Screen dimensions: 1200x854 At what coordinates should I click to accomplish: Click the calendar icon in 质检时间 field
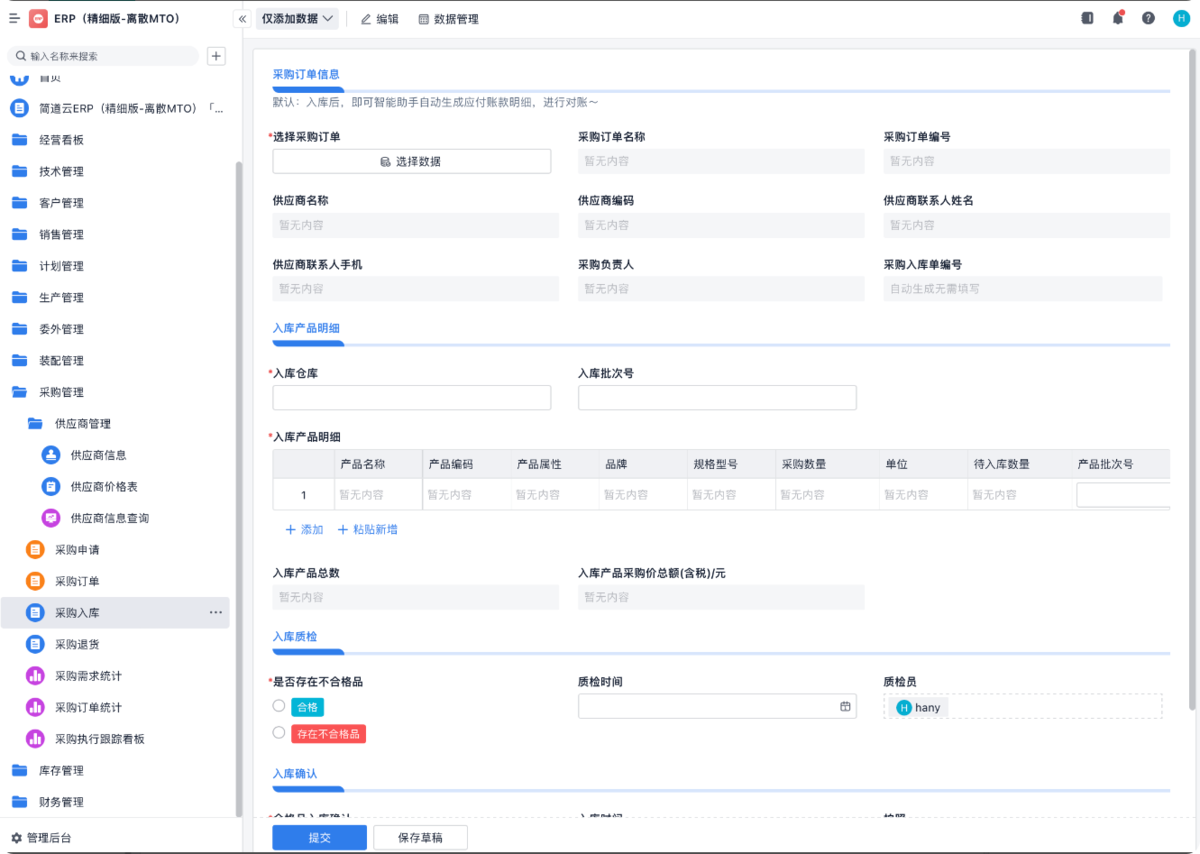tap(845, 706)
